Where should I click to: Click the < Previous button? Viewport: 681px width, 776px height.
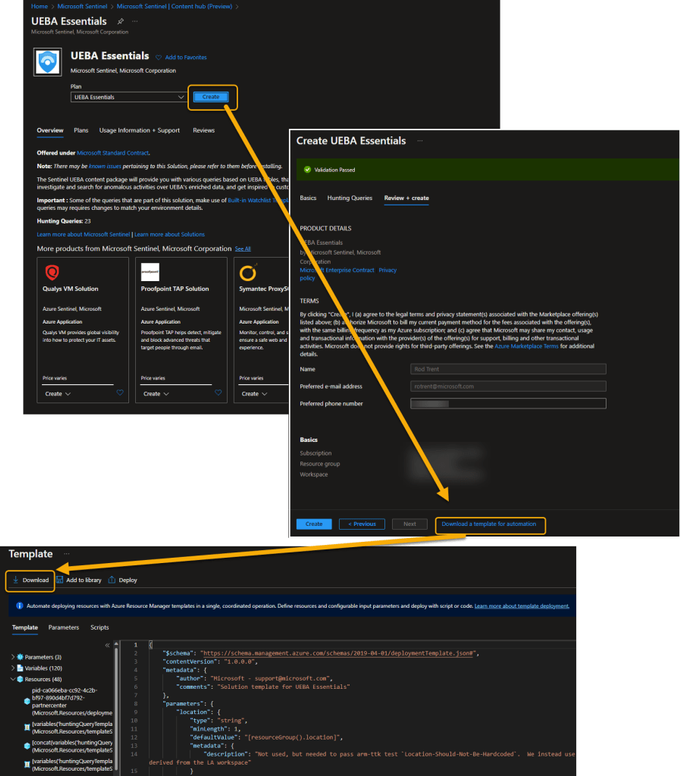362,524
